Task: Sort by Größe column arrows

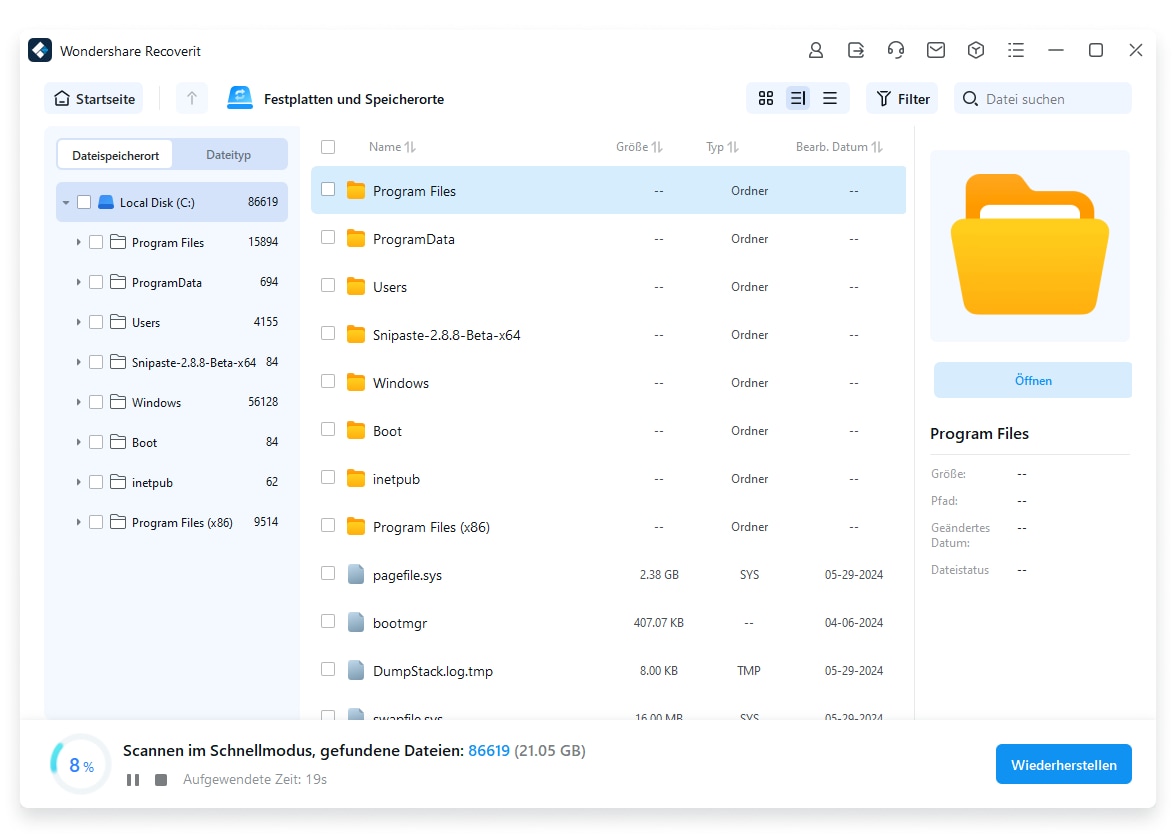Action: click(x=657, y=147)
